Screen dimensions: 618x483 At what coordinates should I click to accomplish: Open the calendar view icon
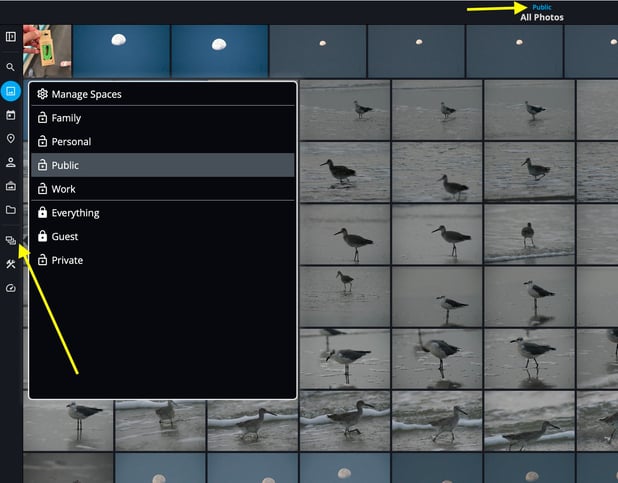click(x=11, y=115)
